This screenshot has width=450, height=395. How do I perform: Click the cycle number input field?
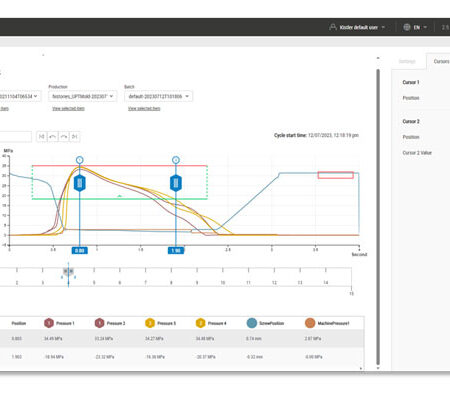pos(16,137)
